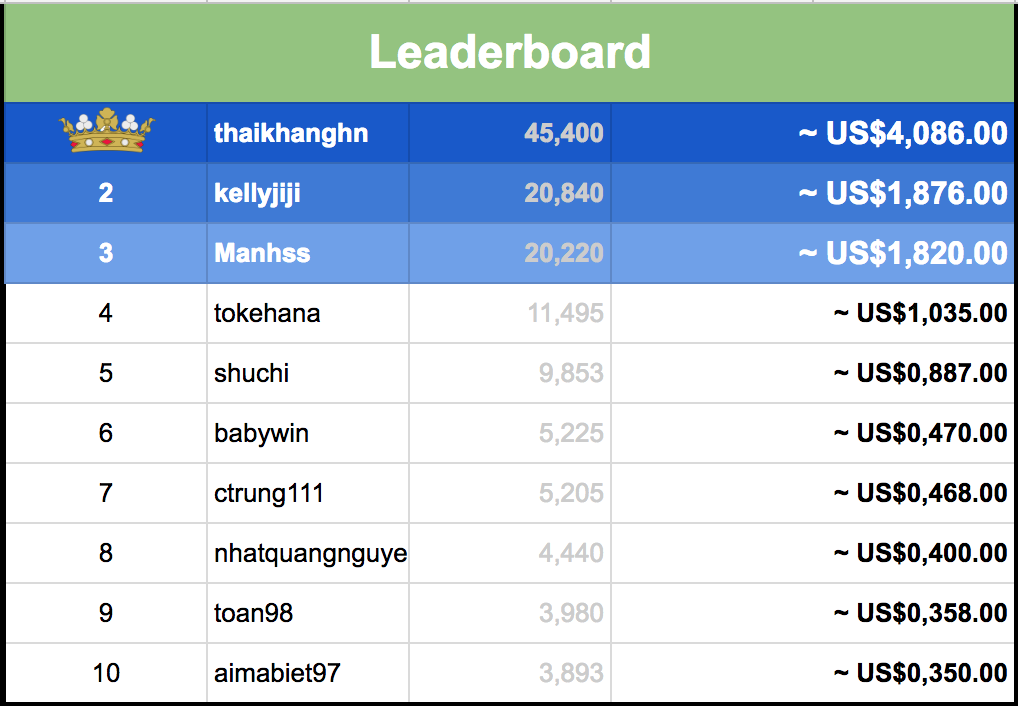Viewport: 1018px width, 706px height.
Task: Select the 4,440 score cell
Action: [571, 553]
